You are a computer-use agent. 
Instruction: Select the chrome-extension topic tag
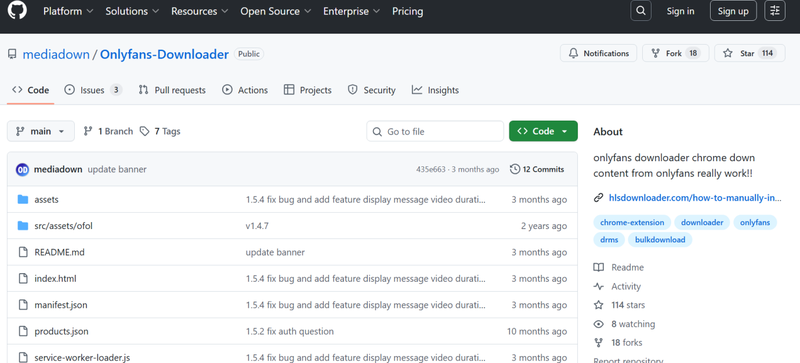point(632,223)
